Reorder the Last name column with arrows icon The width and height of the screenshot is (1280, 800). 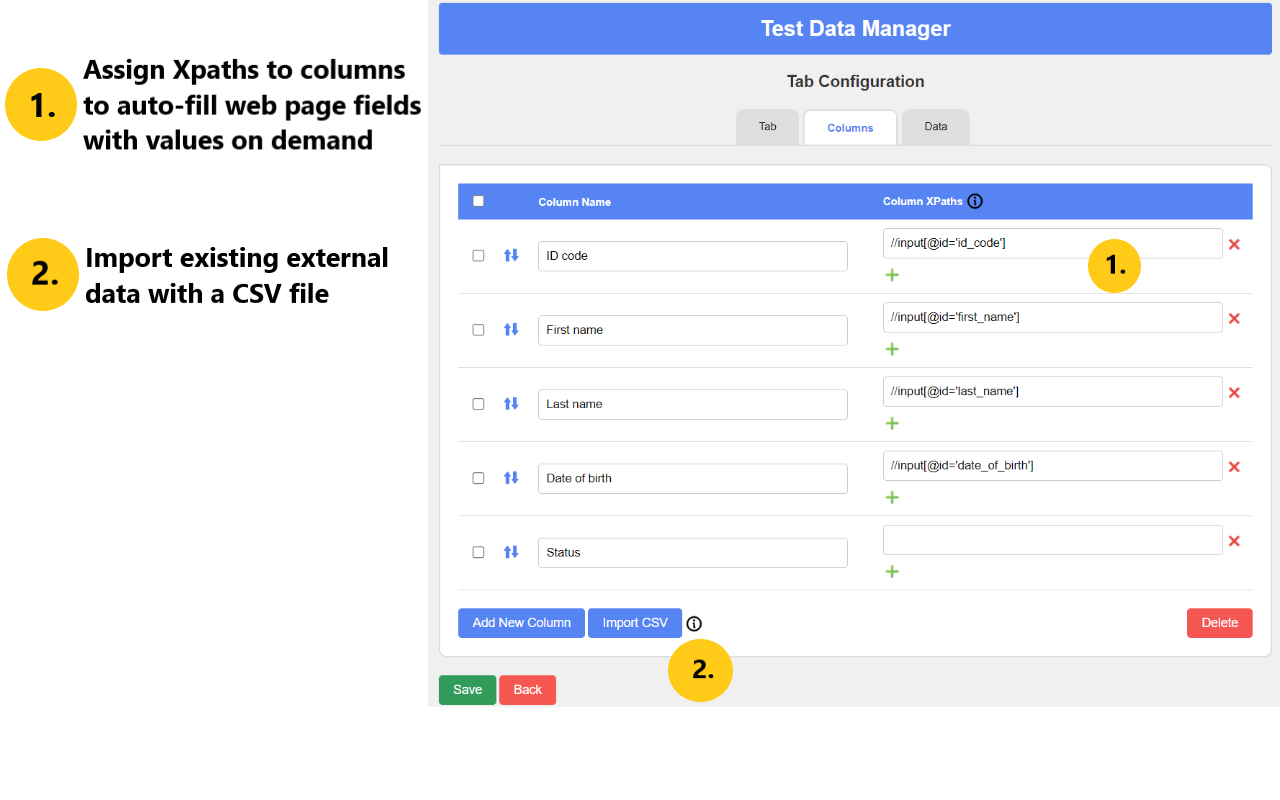click(x=511, y=404)
